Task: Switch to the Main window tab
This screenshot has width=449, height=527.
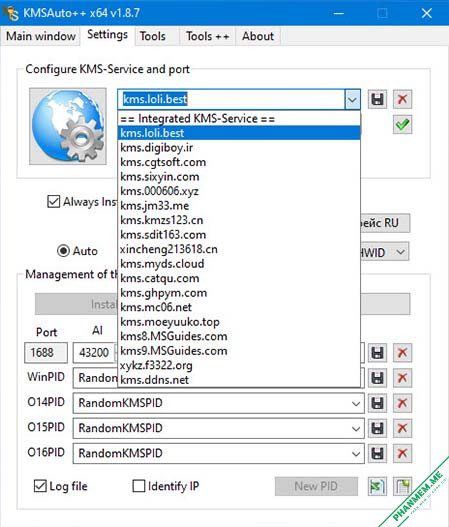Action: coord(41,36)
